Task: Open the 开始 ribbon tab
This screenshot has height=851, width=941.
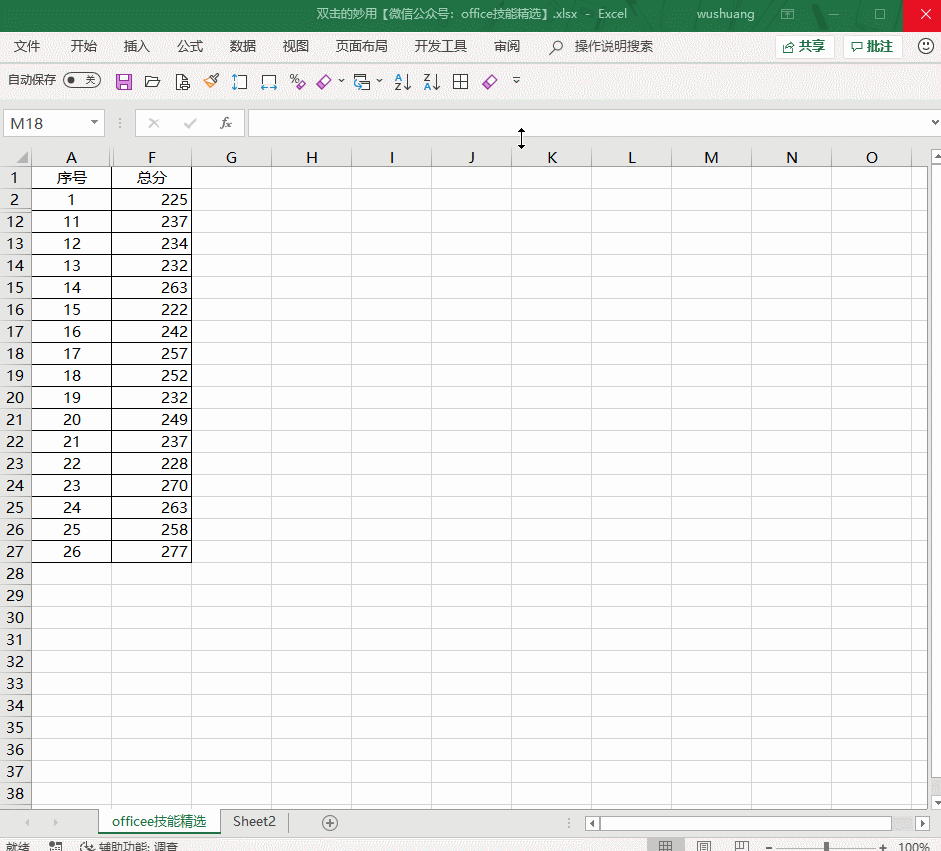Action: pyautogui.click(x=83, y=46)
